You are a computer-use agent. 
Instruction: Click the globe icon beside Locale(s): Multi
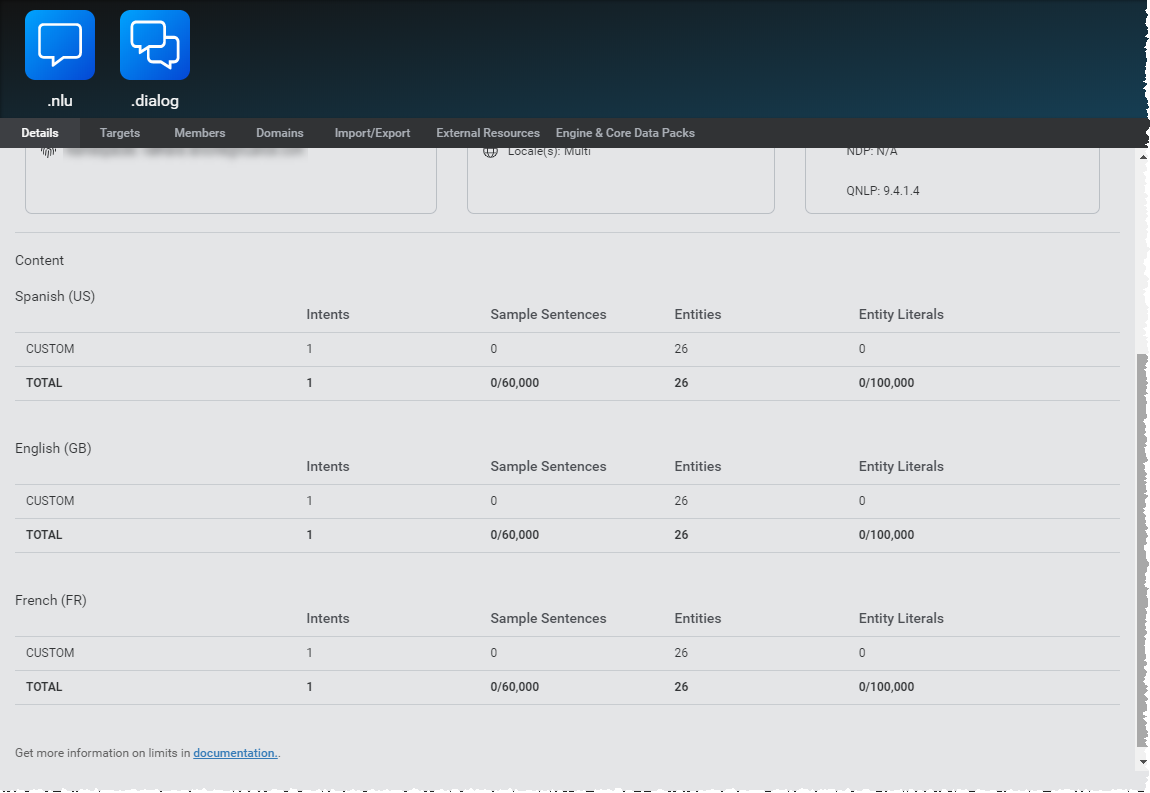point(490,151)
